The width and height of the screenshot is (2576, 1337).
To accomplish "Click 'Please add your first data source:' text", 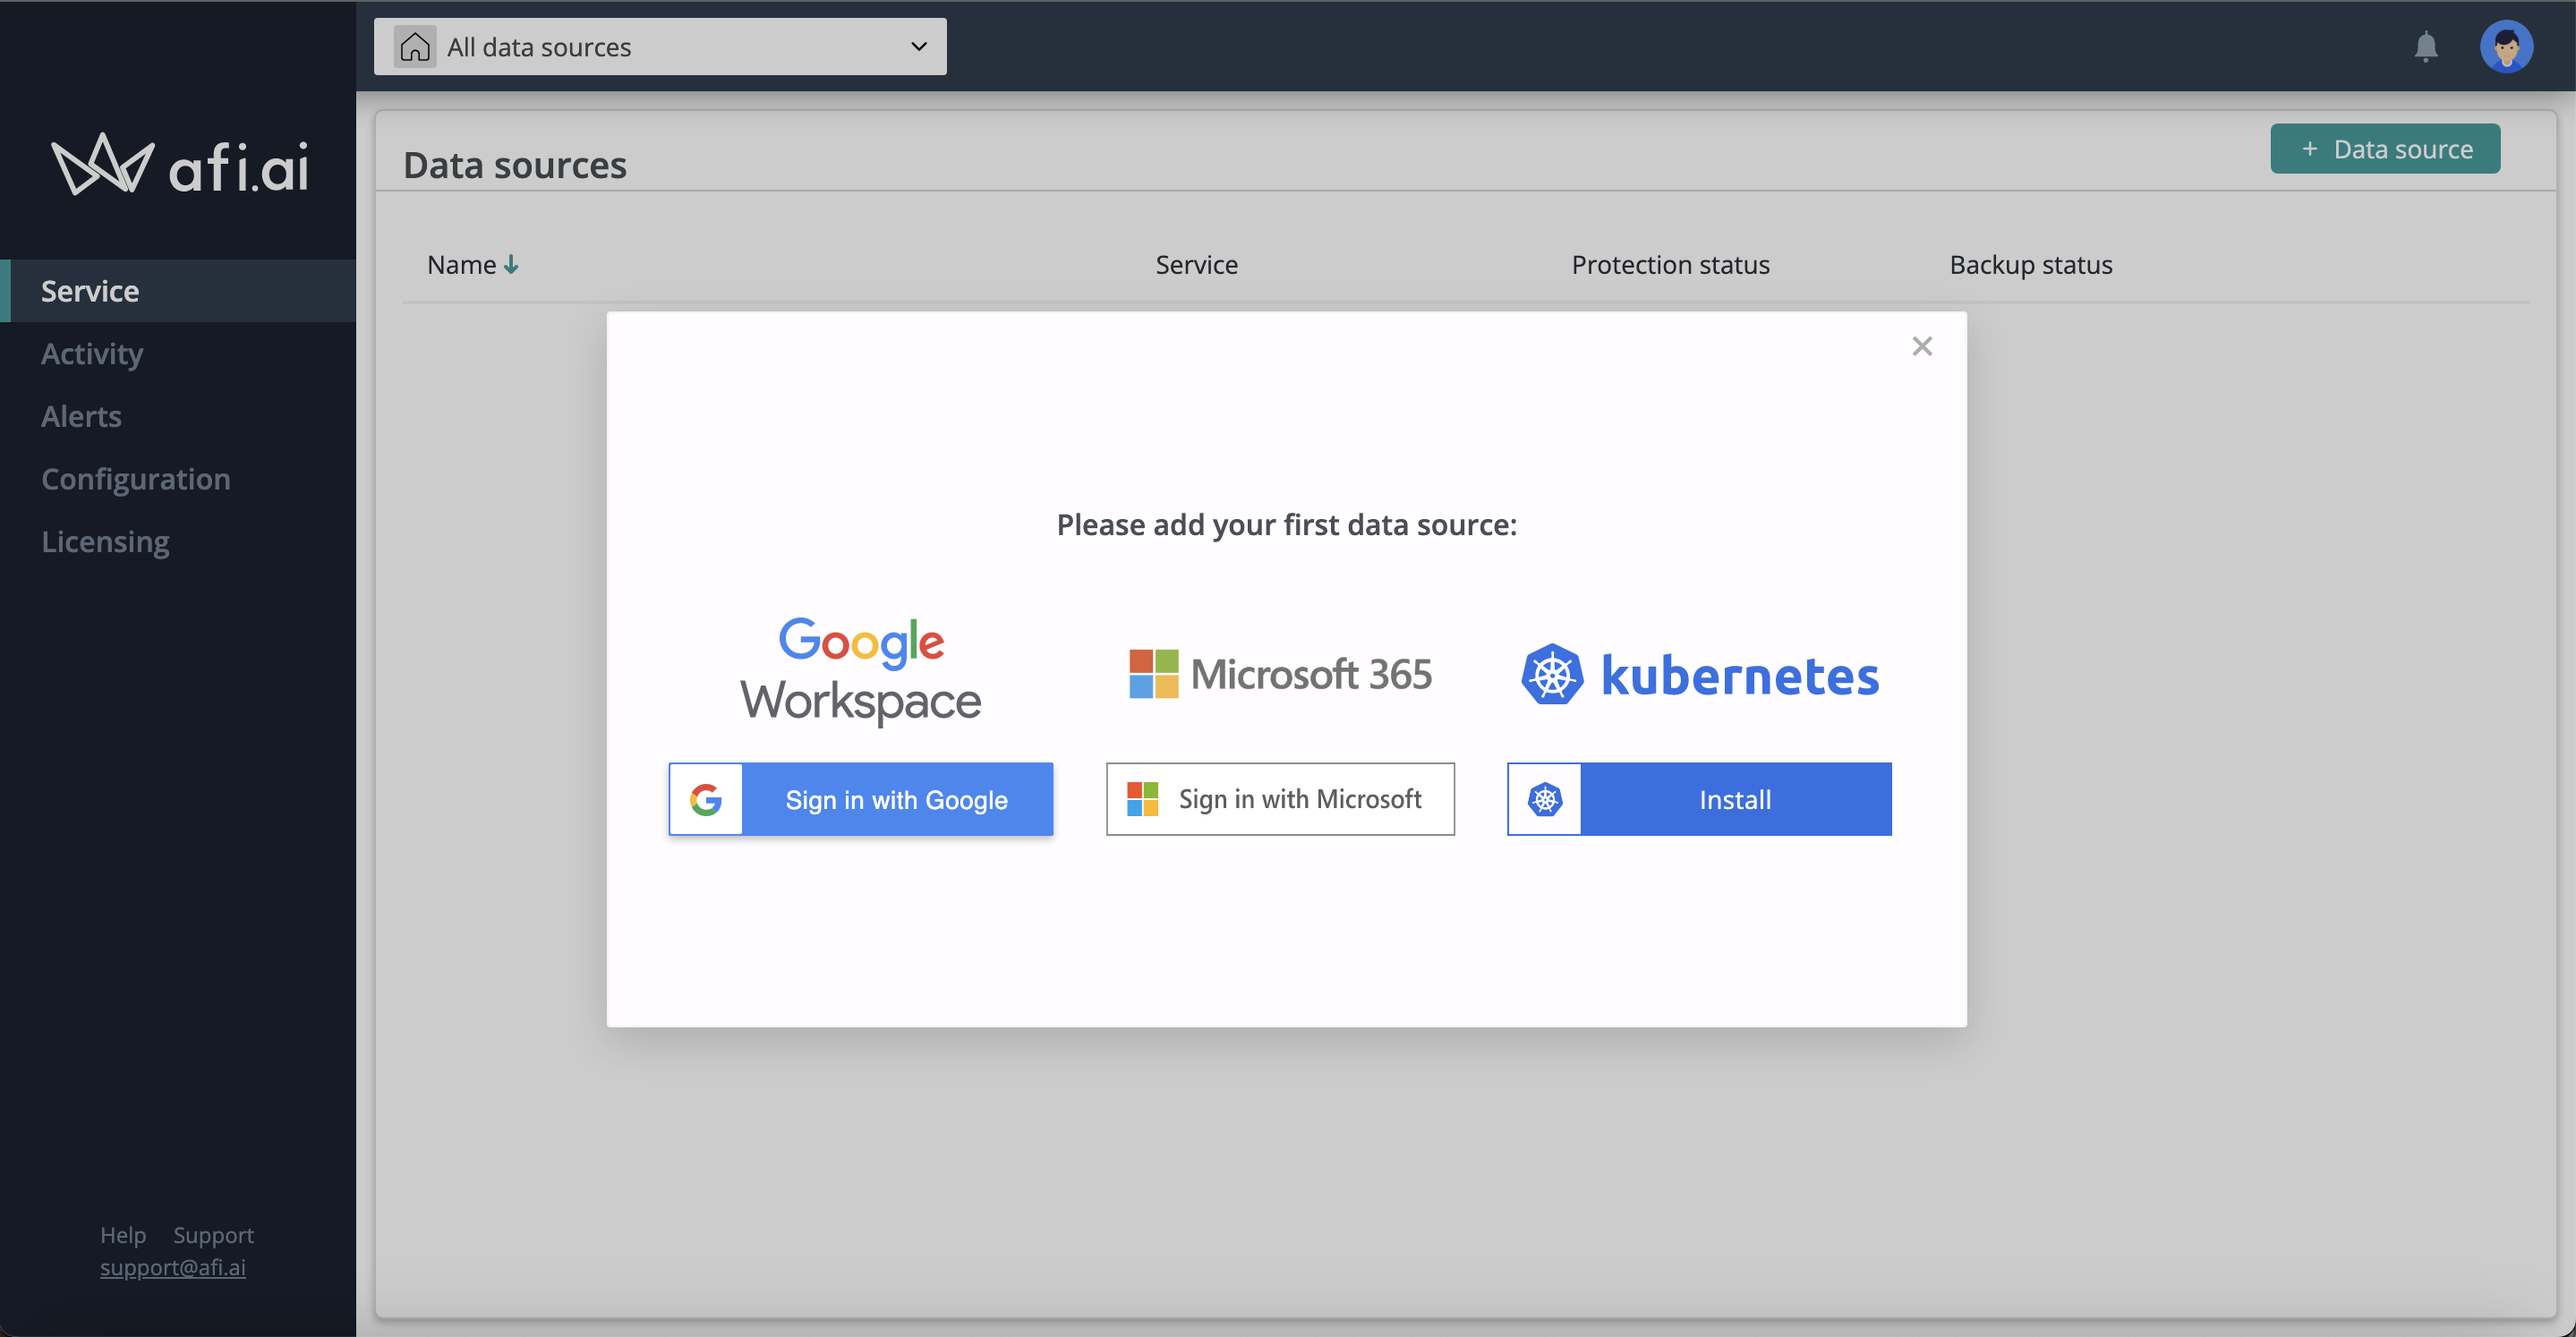I will [1286, 525].
